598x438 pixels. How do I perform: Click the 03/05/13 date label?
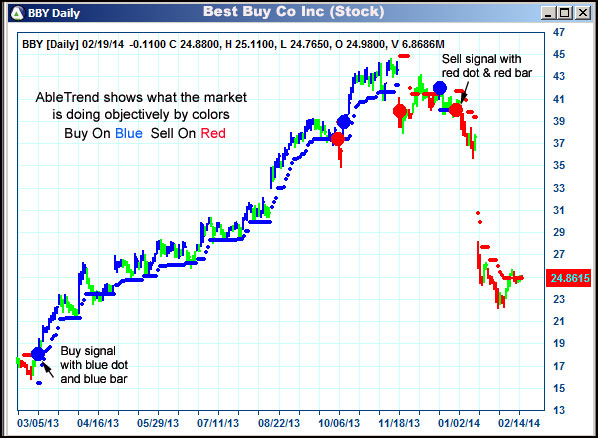[x=38, y=423]
